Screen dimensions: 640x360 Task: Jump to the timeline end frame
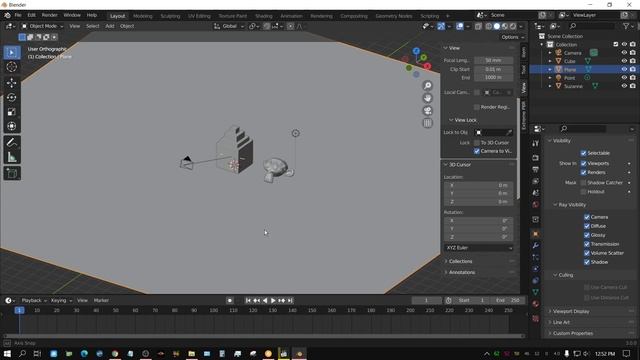[x=290, y=300]
